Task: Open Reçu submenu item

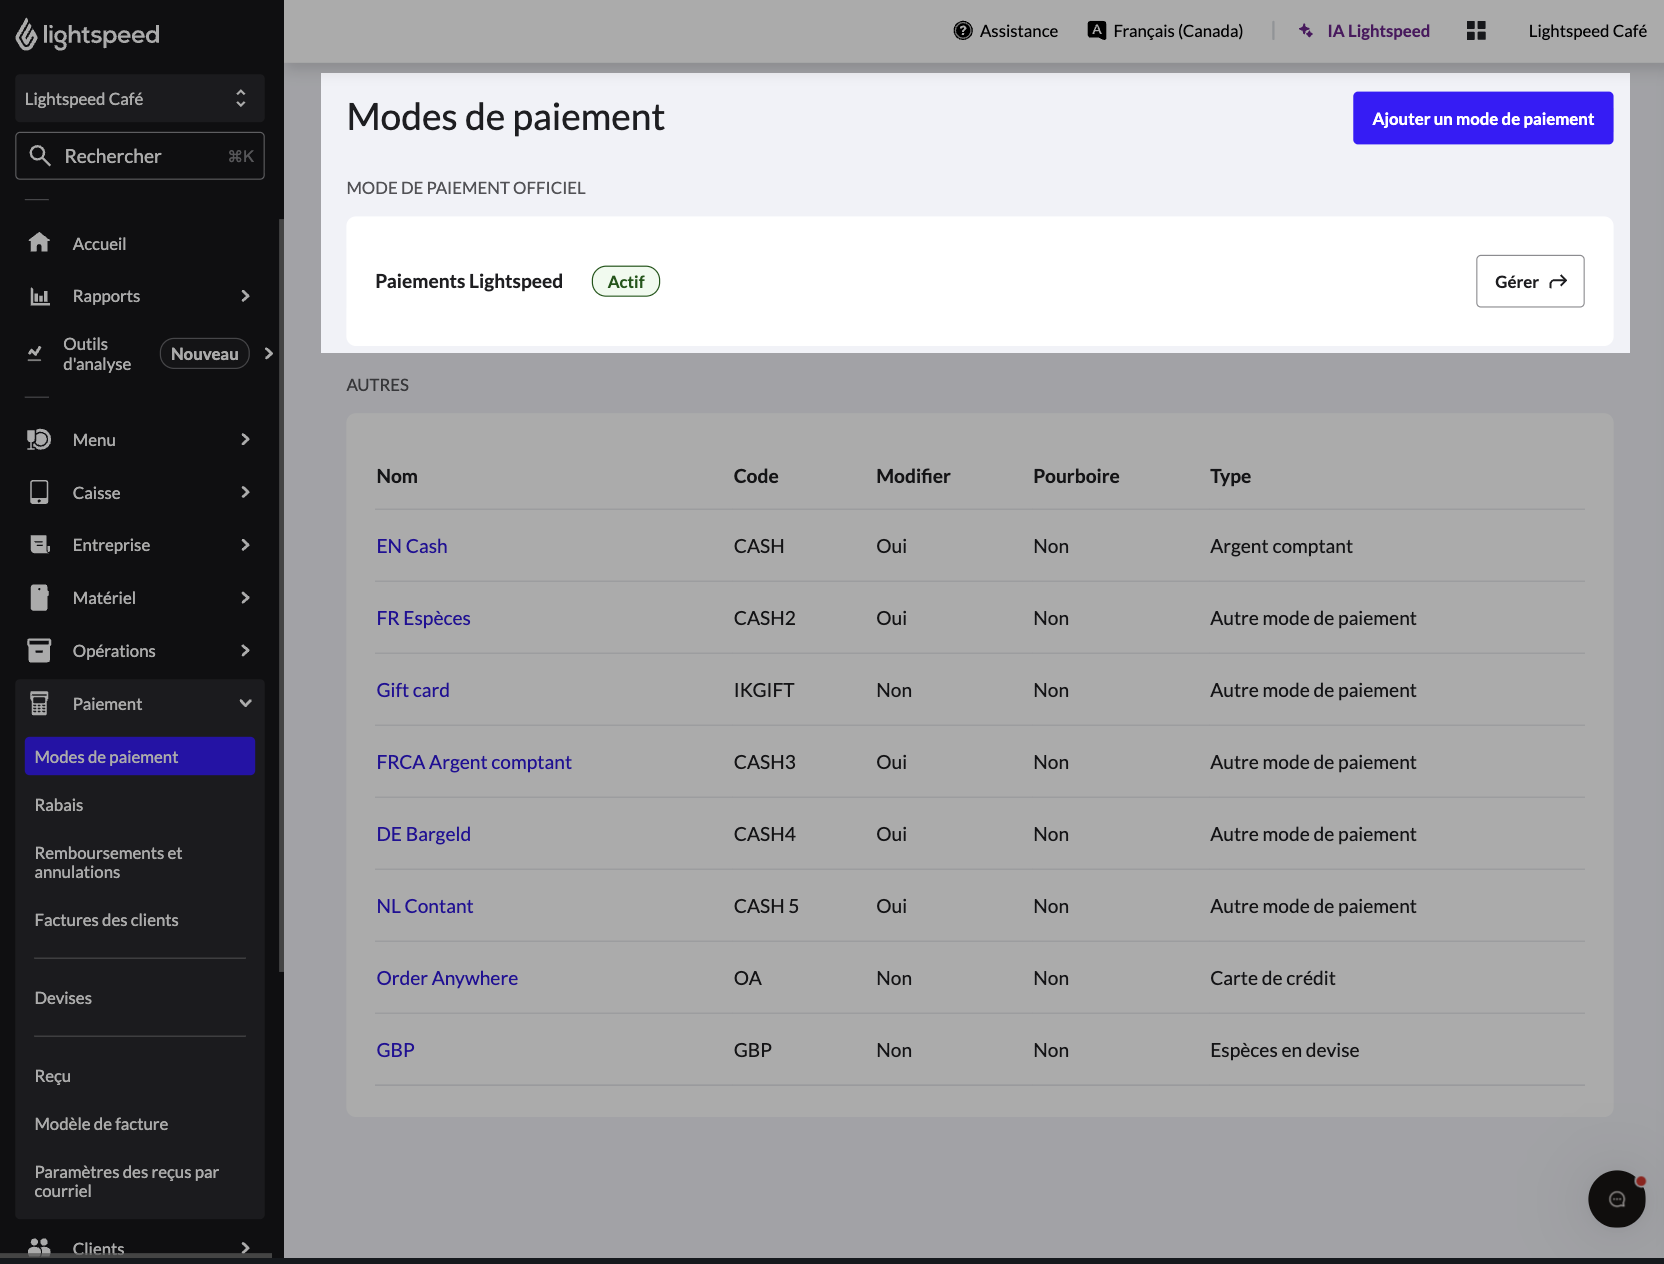Action: point(52,1076)
